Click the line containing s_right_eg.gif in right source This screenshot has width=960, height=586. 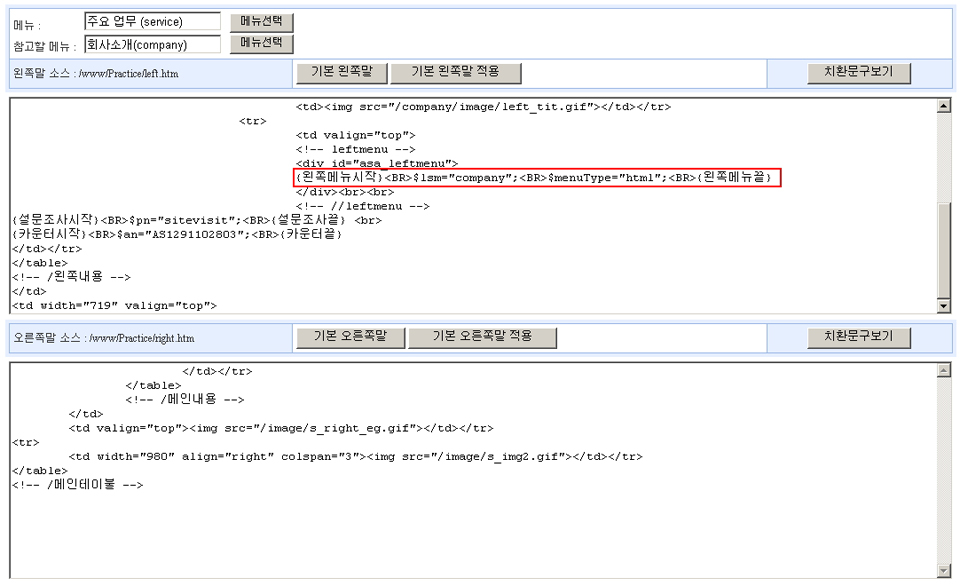click(x=280, y=428)
